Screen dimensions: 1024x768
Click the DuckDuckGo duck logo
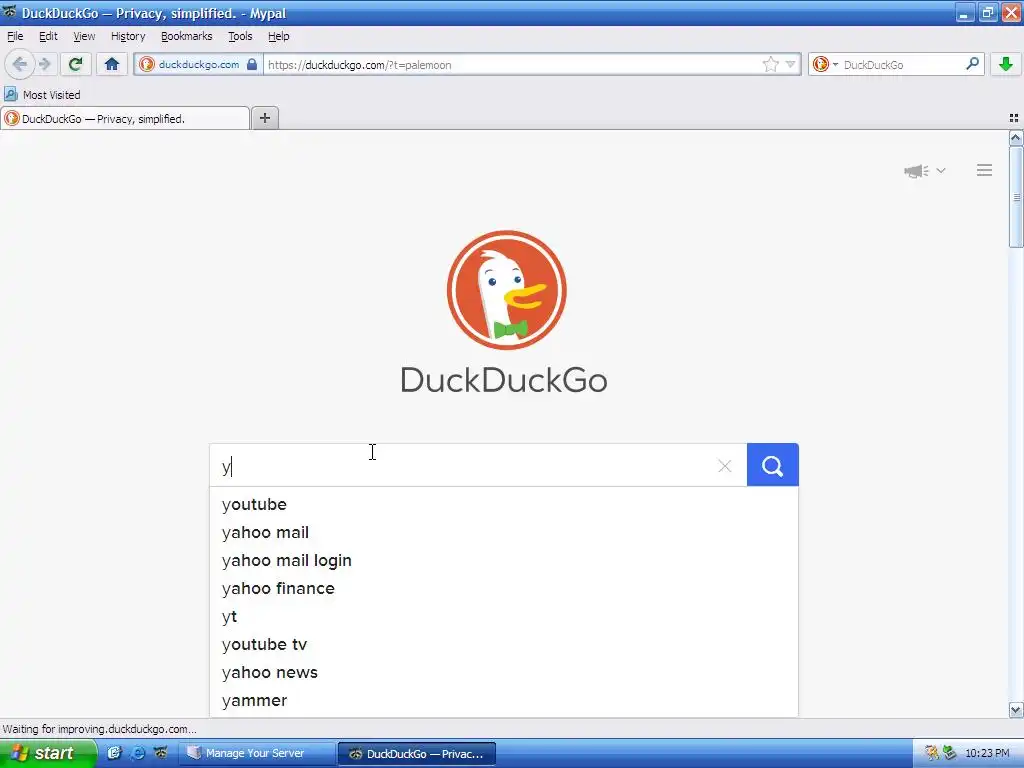click(x=507, y=290)
